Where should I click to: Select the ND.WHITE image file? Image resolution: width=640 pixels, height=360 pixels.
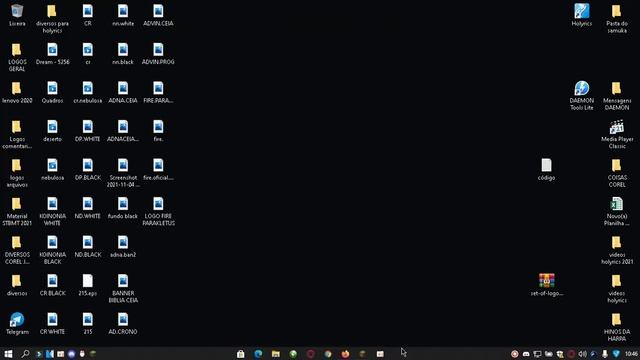point(87,208)
